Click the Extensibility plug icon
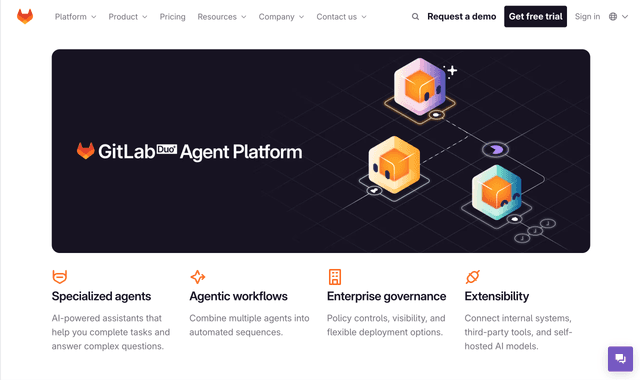The width and height of the screenshot is (640, 380). (473, 277)
